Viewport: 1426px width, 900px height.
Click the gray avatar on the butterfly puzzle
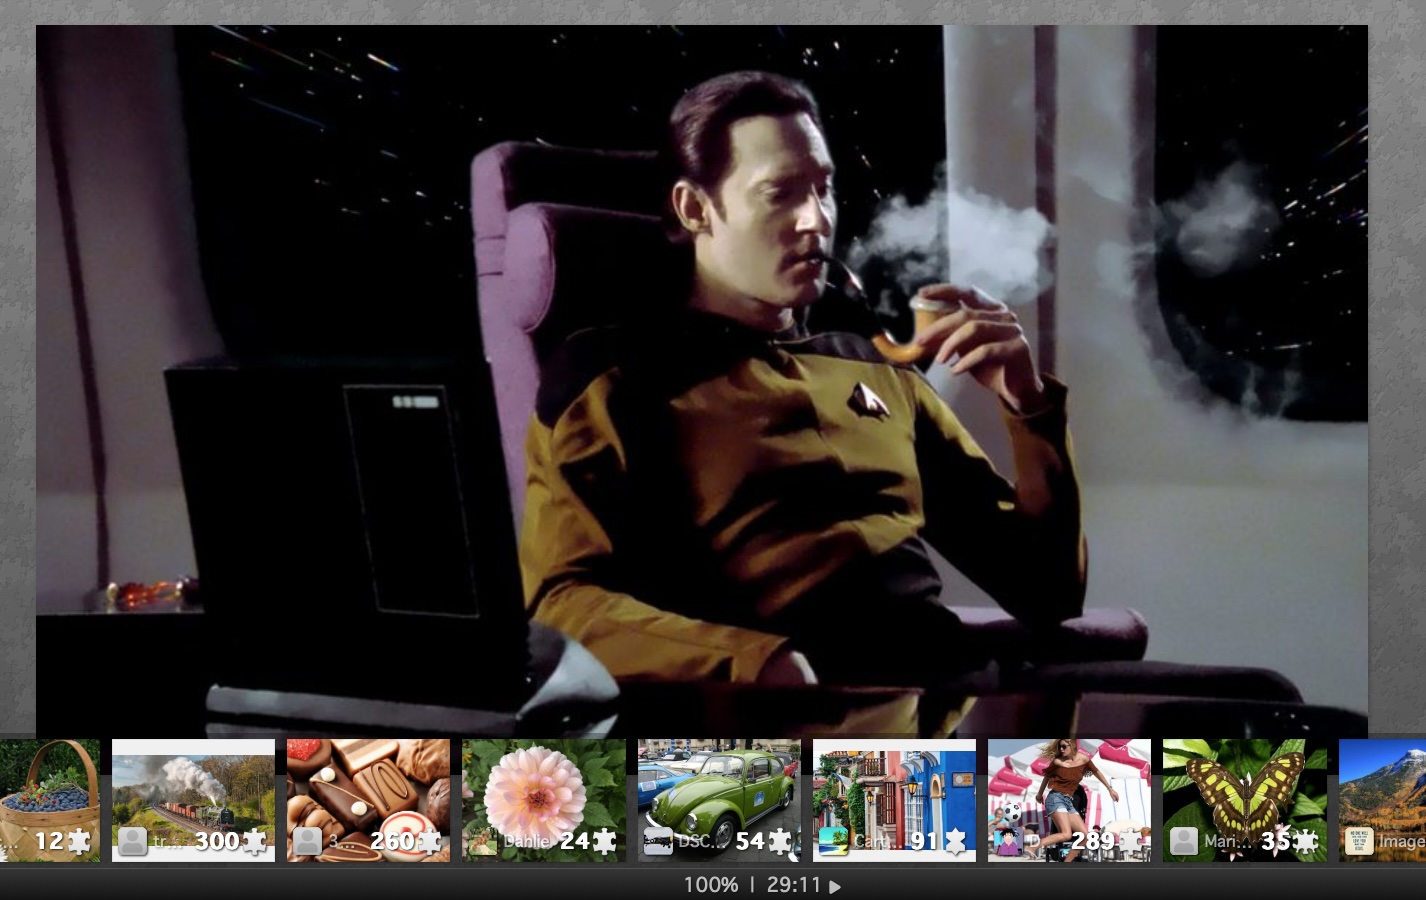tap(1184, 842)
